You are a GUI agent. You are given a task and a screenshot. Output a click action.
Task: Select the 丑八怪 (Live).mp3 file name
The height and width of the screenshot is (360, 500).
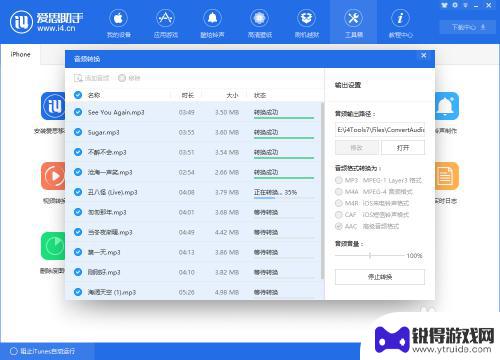pyautogui.click(x=112, y=192)
